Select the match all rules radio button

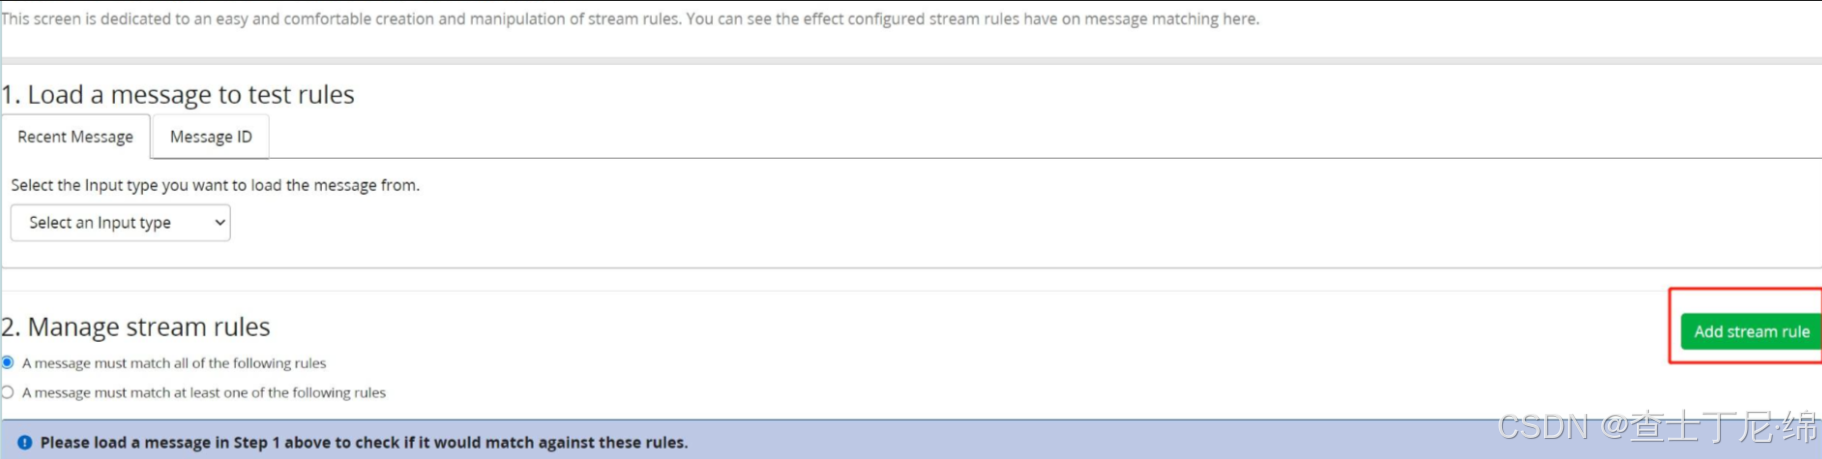pyautogui.click(x=7, y=362)
